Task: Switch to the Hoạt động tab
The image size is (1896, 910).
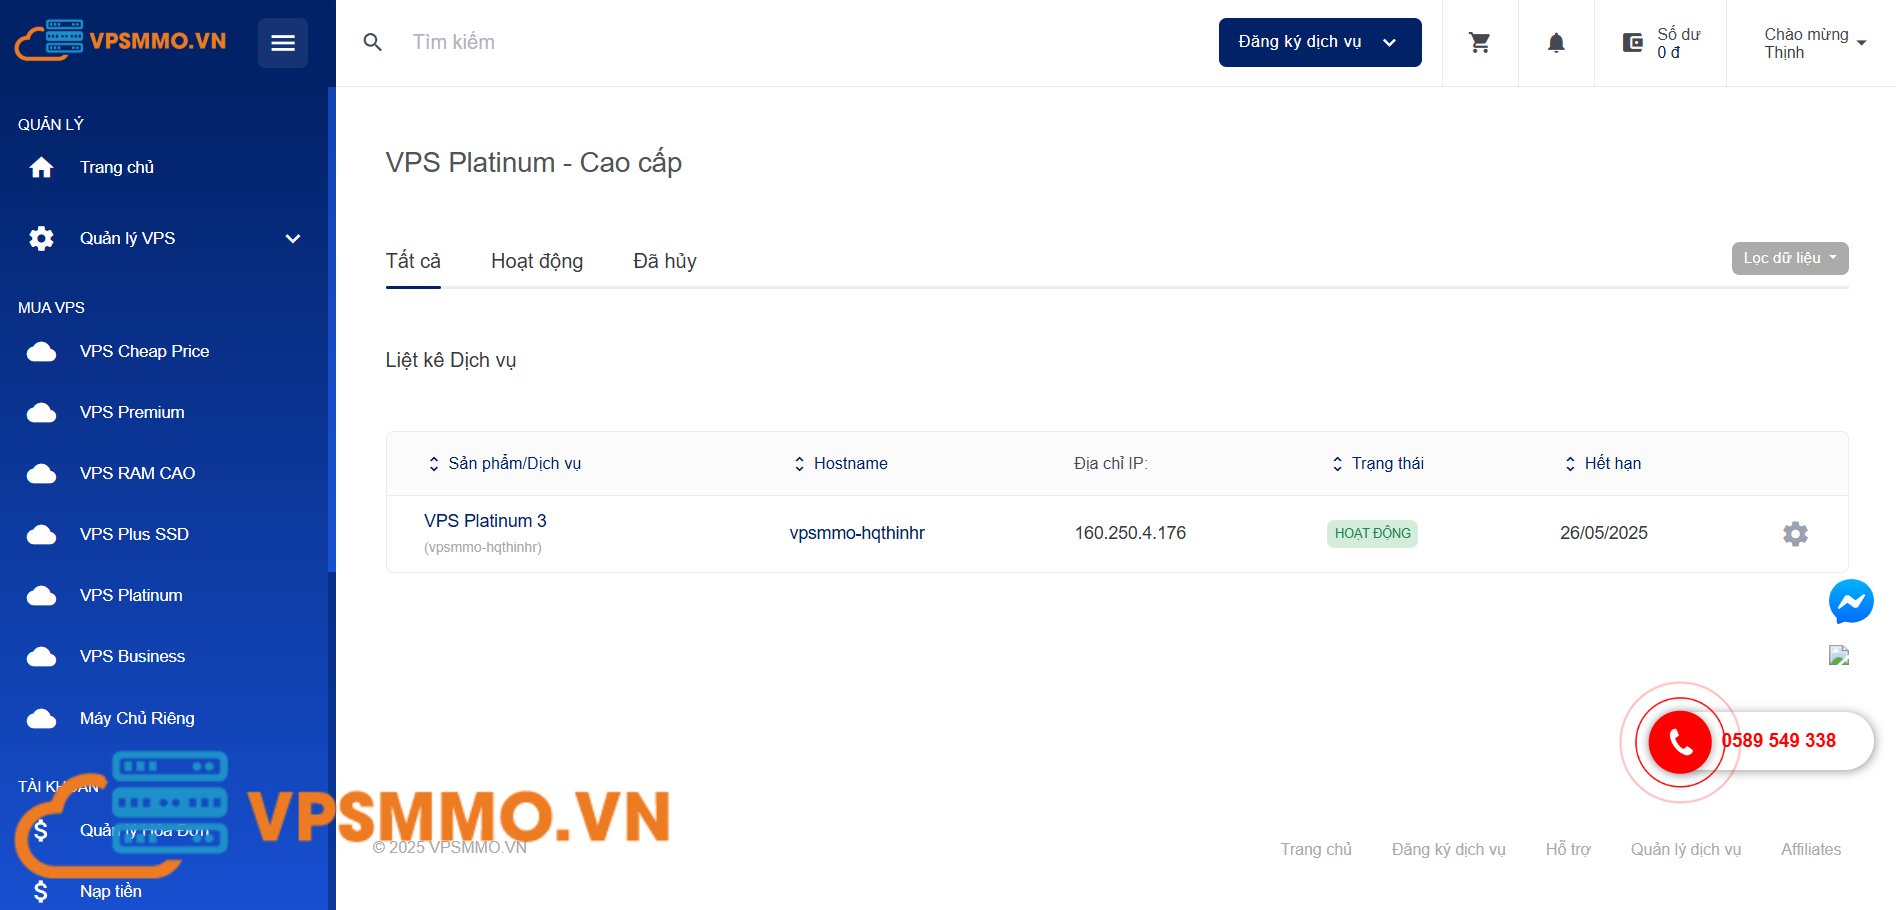Action: [x=537, y=261]
